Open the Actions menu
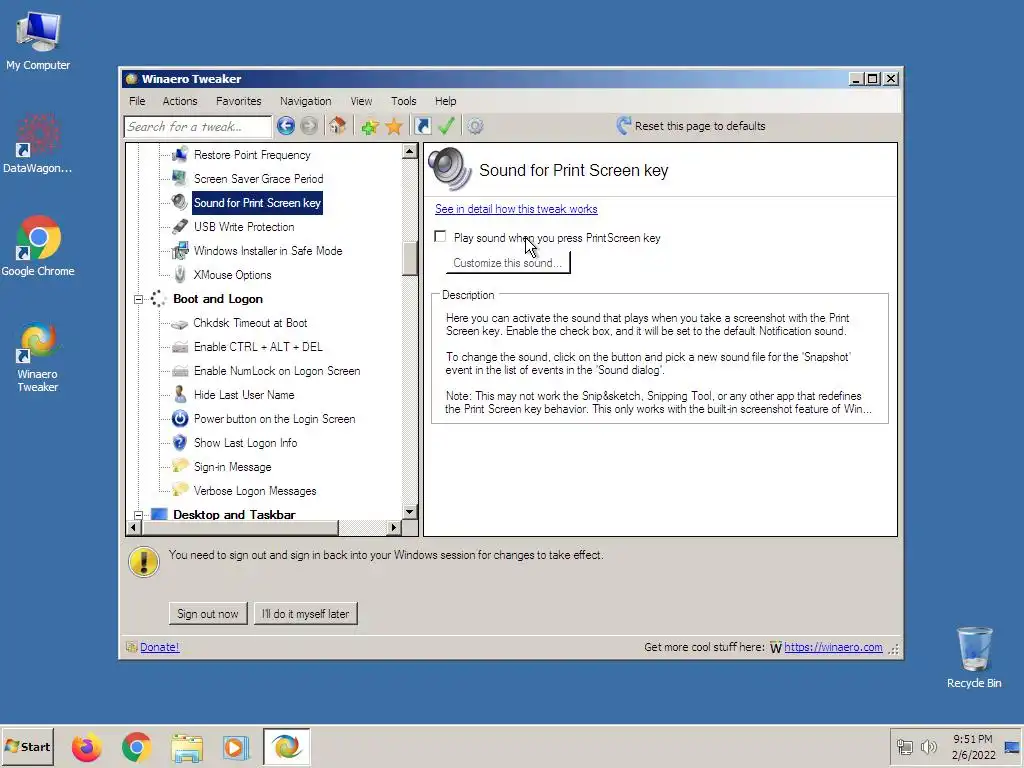 pos(180,101)
